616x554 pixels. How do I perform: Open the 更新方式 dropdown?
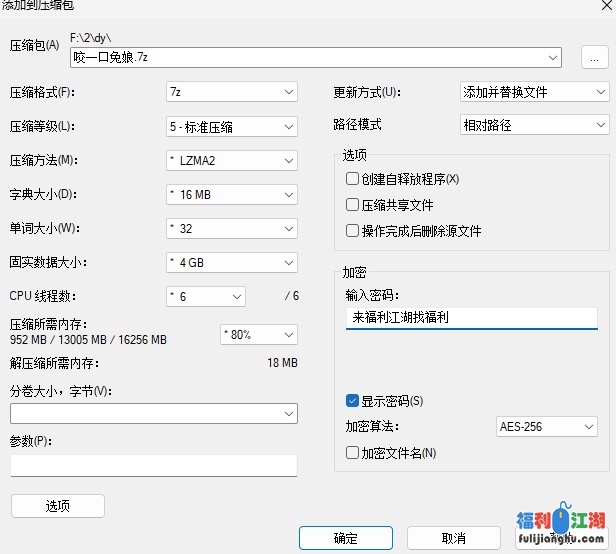534,92
